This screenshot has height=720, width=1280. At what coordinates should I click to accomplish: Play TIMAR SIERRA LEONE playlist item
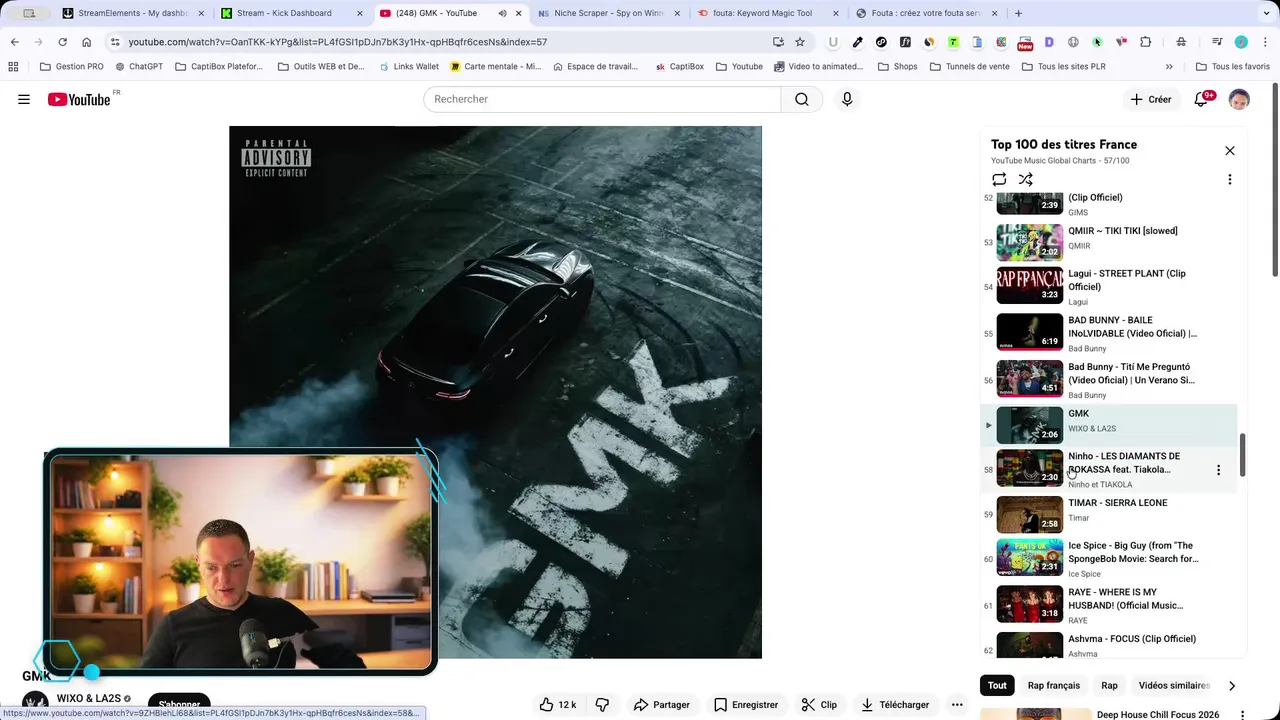click(1110, 515)
